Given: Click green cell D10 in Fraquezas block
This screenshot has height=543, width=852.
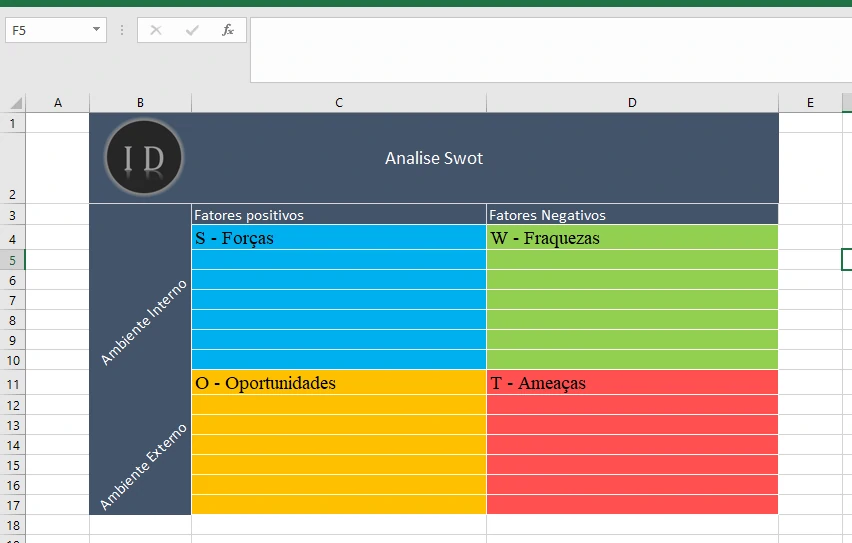Looking at the screenshot, I should 632,360.
